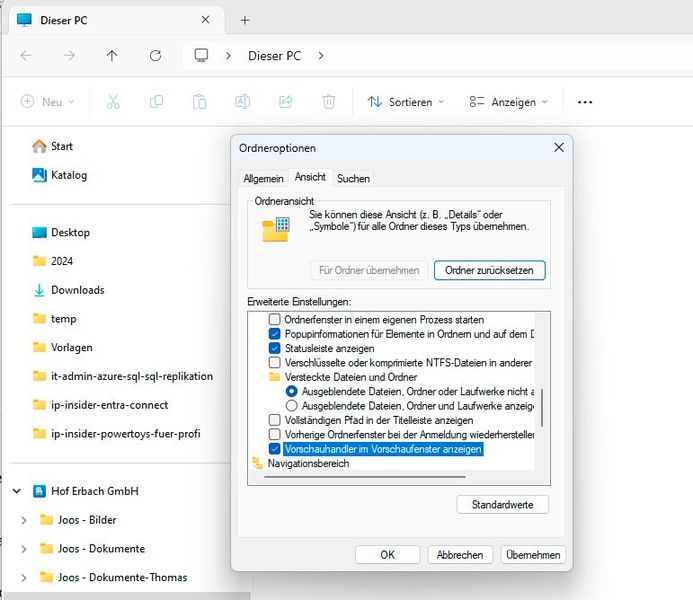Click Übernehmen to apply settings
693x600 pixels.
(x=533, y=555)
